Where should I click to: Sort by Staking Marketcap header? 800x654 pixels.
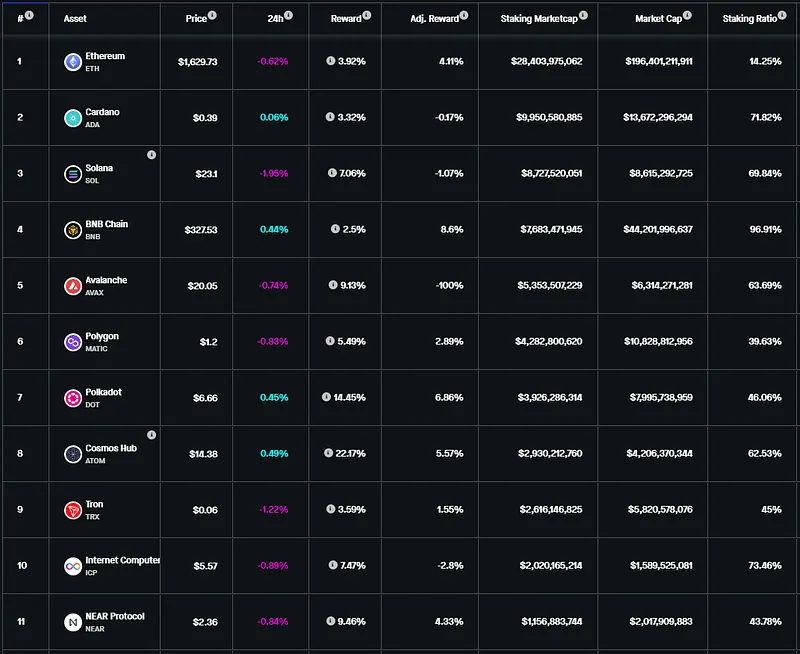[539, 18]
